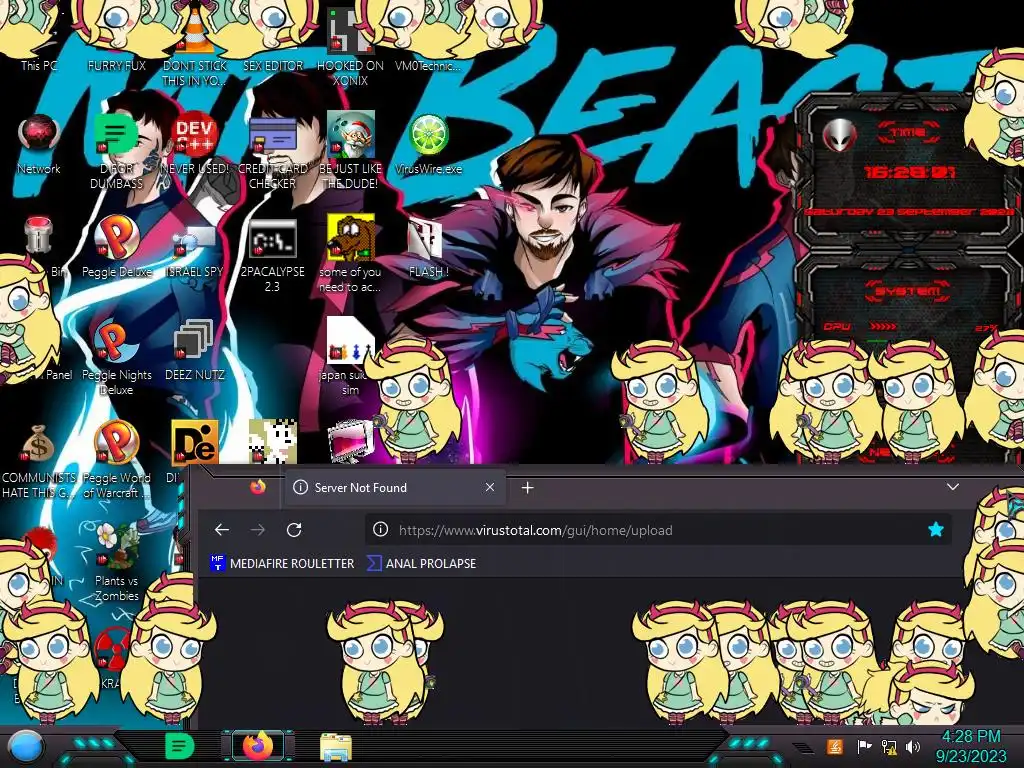Launch the Peggle Deluxe shortcut

click(116, 238)
